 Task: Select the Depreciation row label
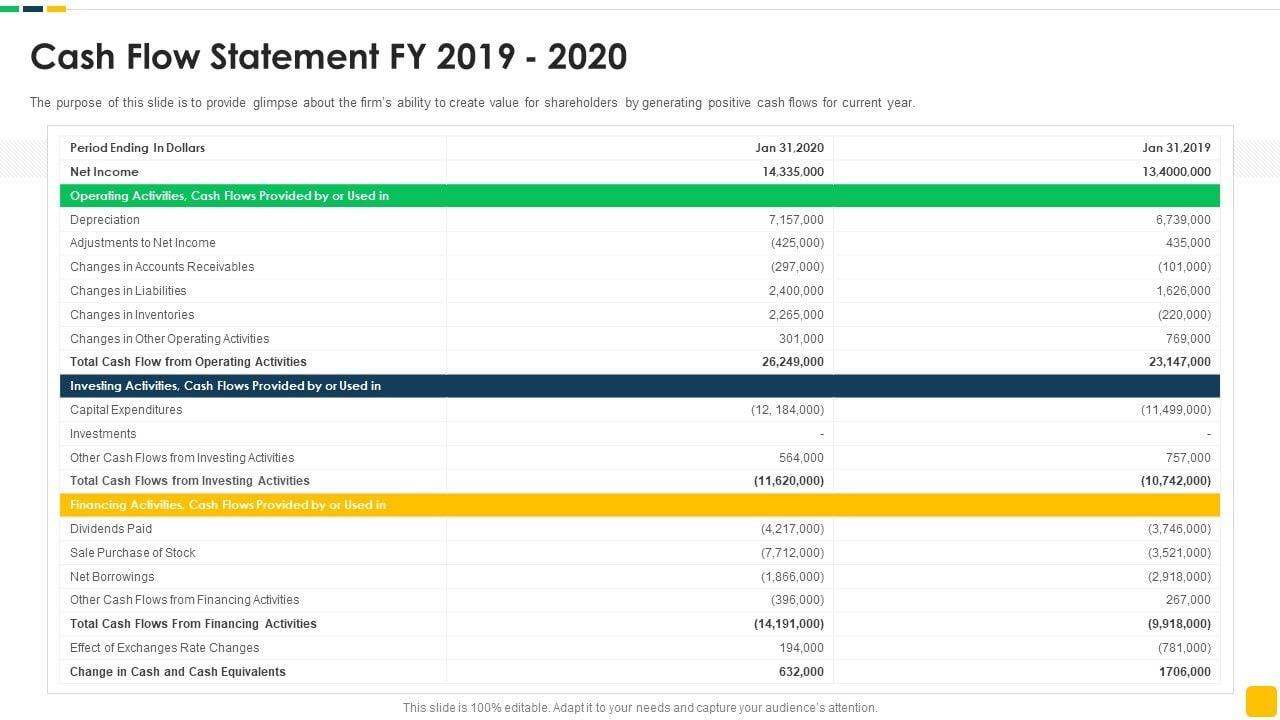click(x=105, y=220)
